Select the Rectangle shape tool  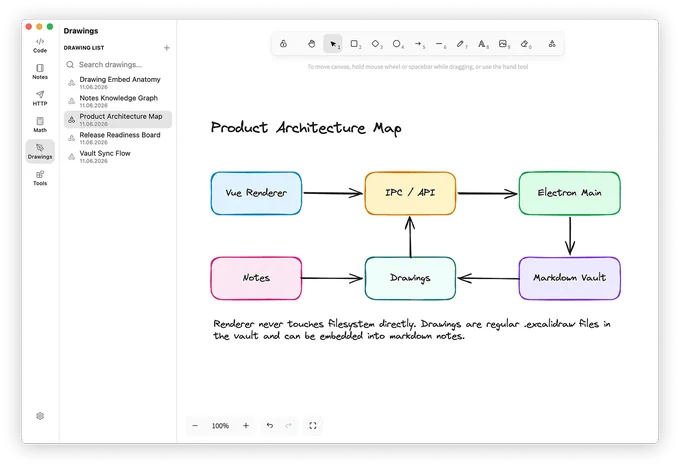[x=355, y=44]
